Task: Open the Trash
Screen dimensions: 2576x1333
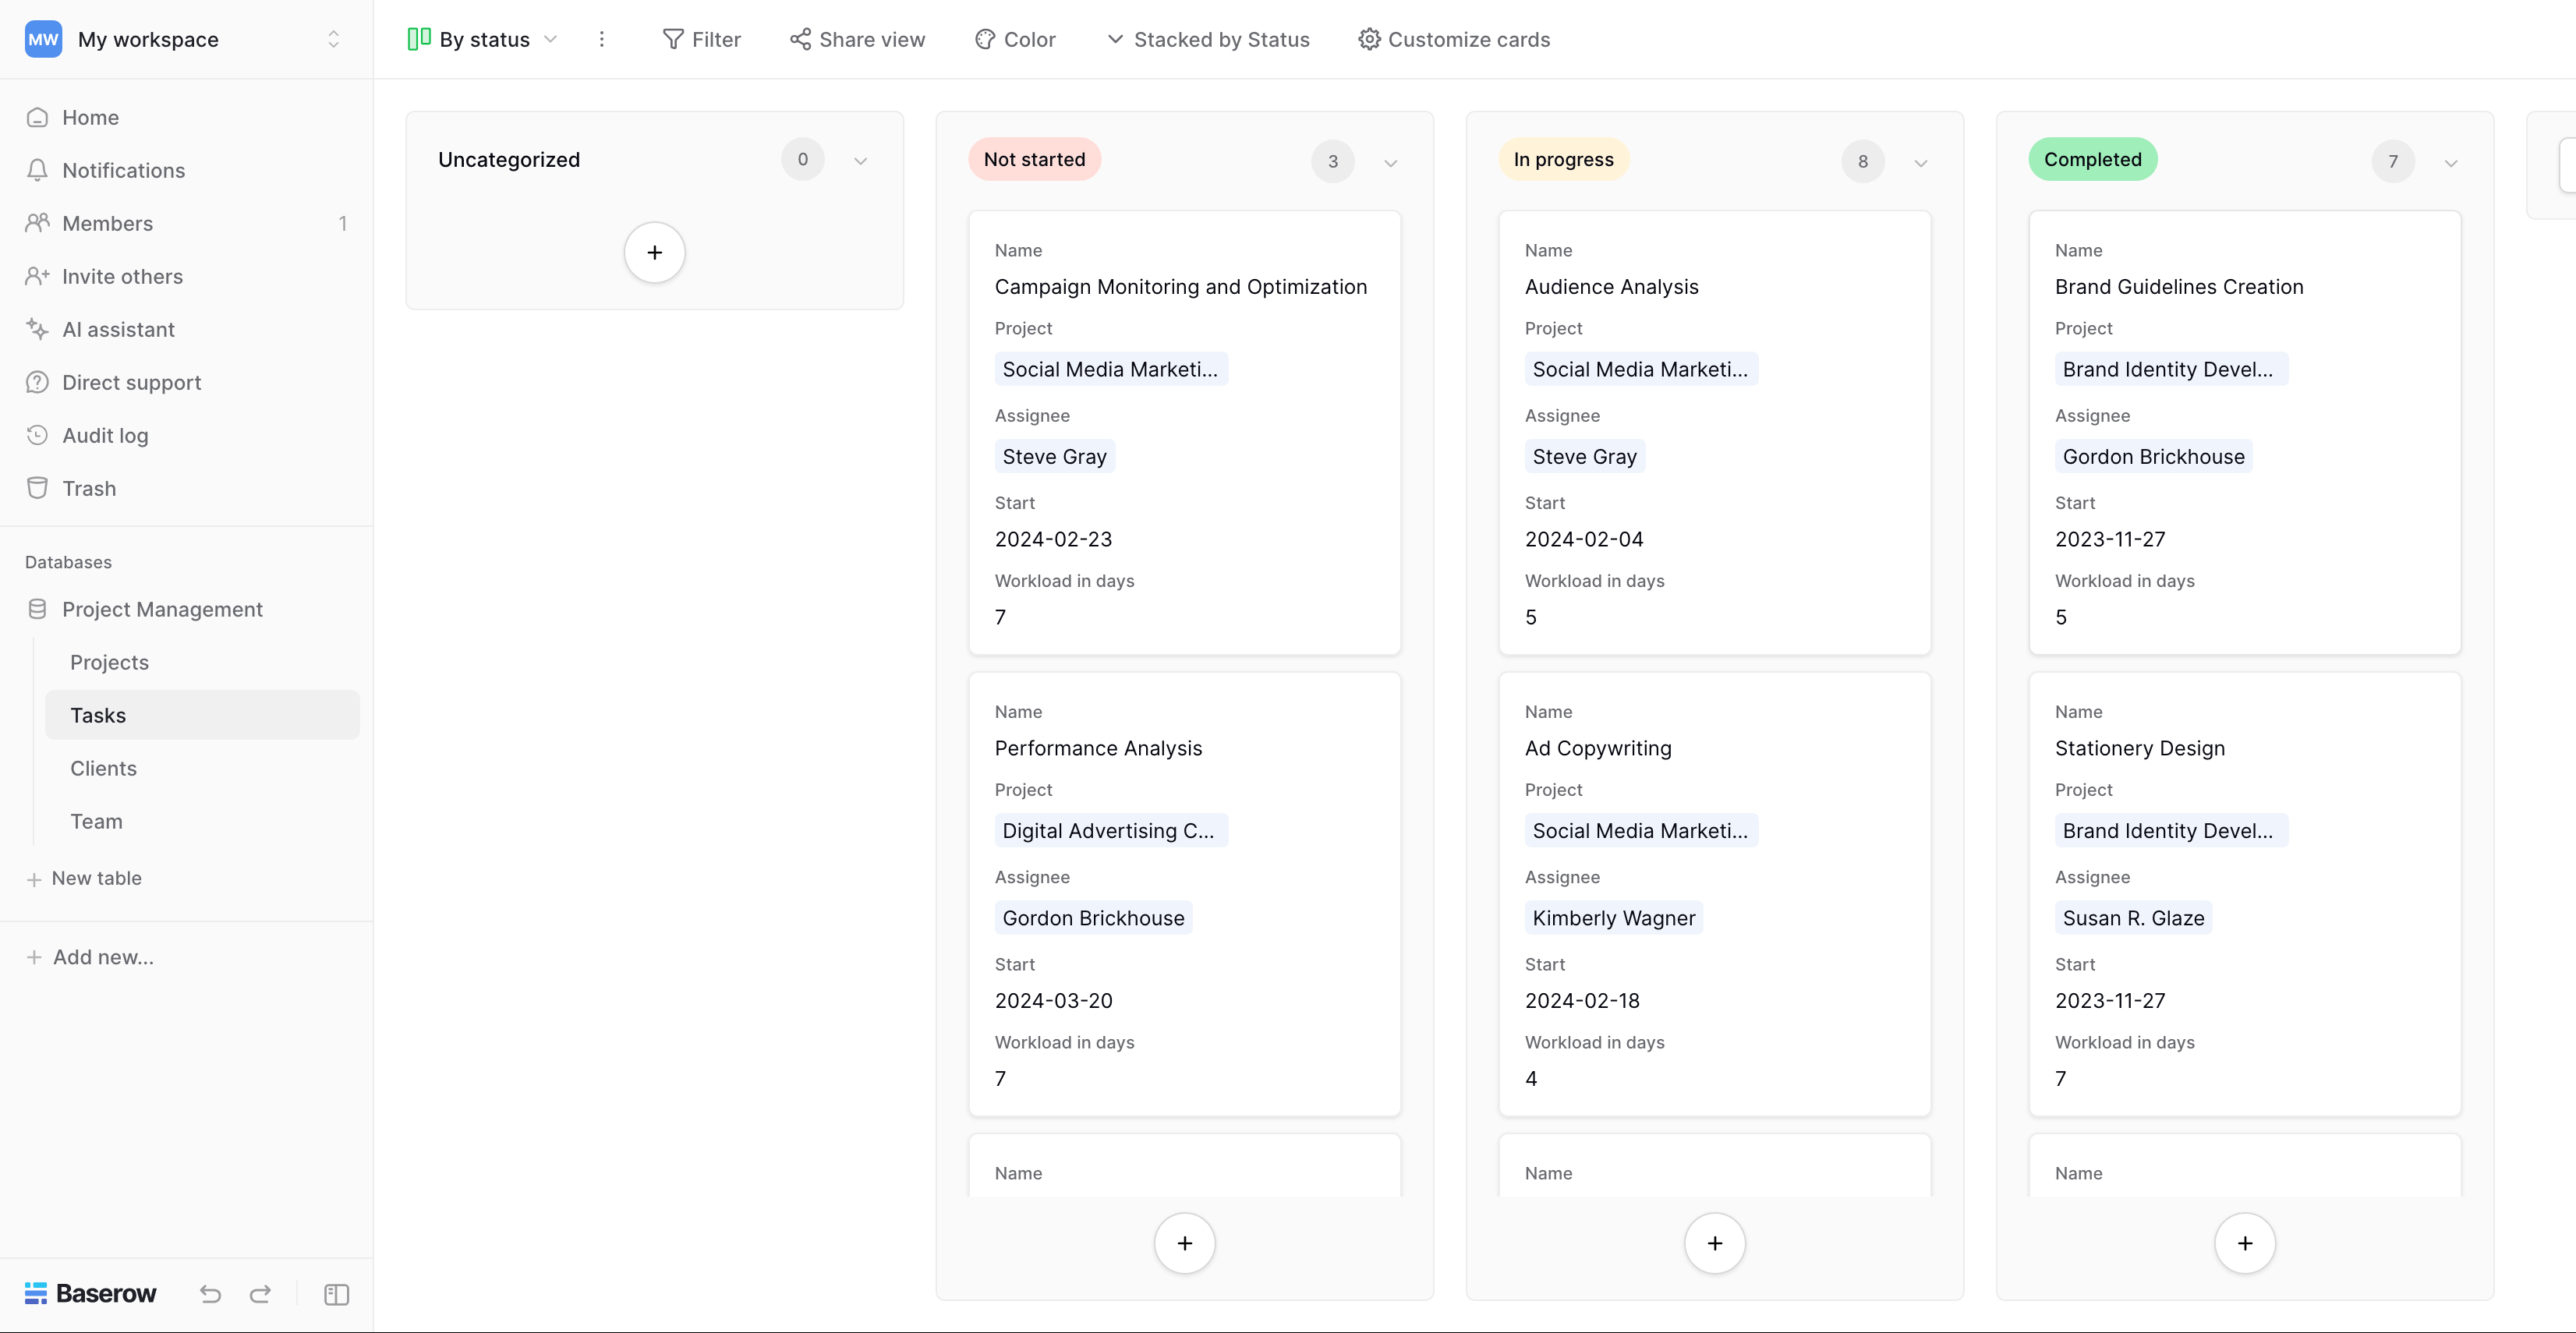Action: point(89,488)
